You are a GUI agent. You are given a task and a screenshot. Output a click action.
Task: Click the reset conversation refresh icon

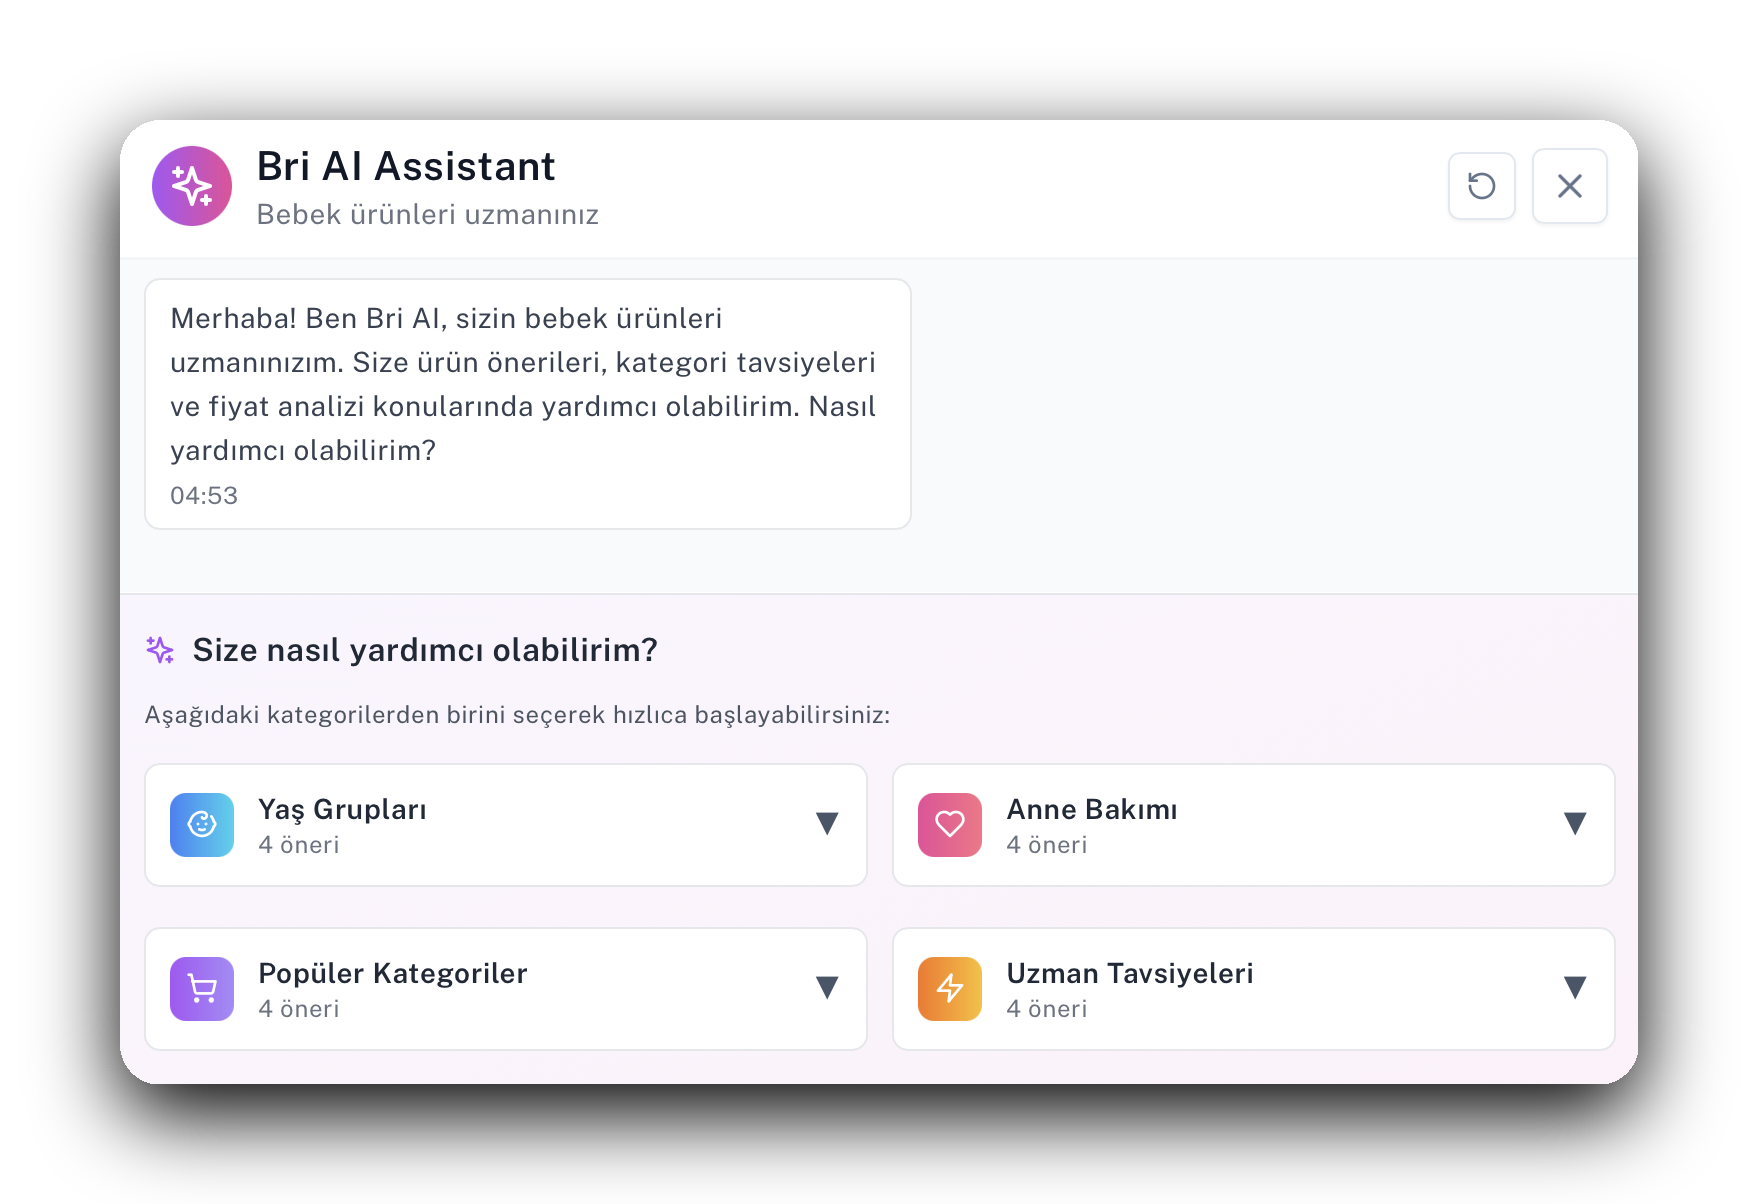[1481, 186]
